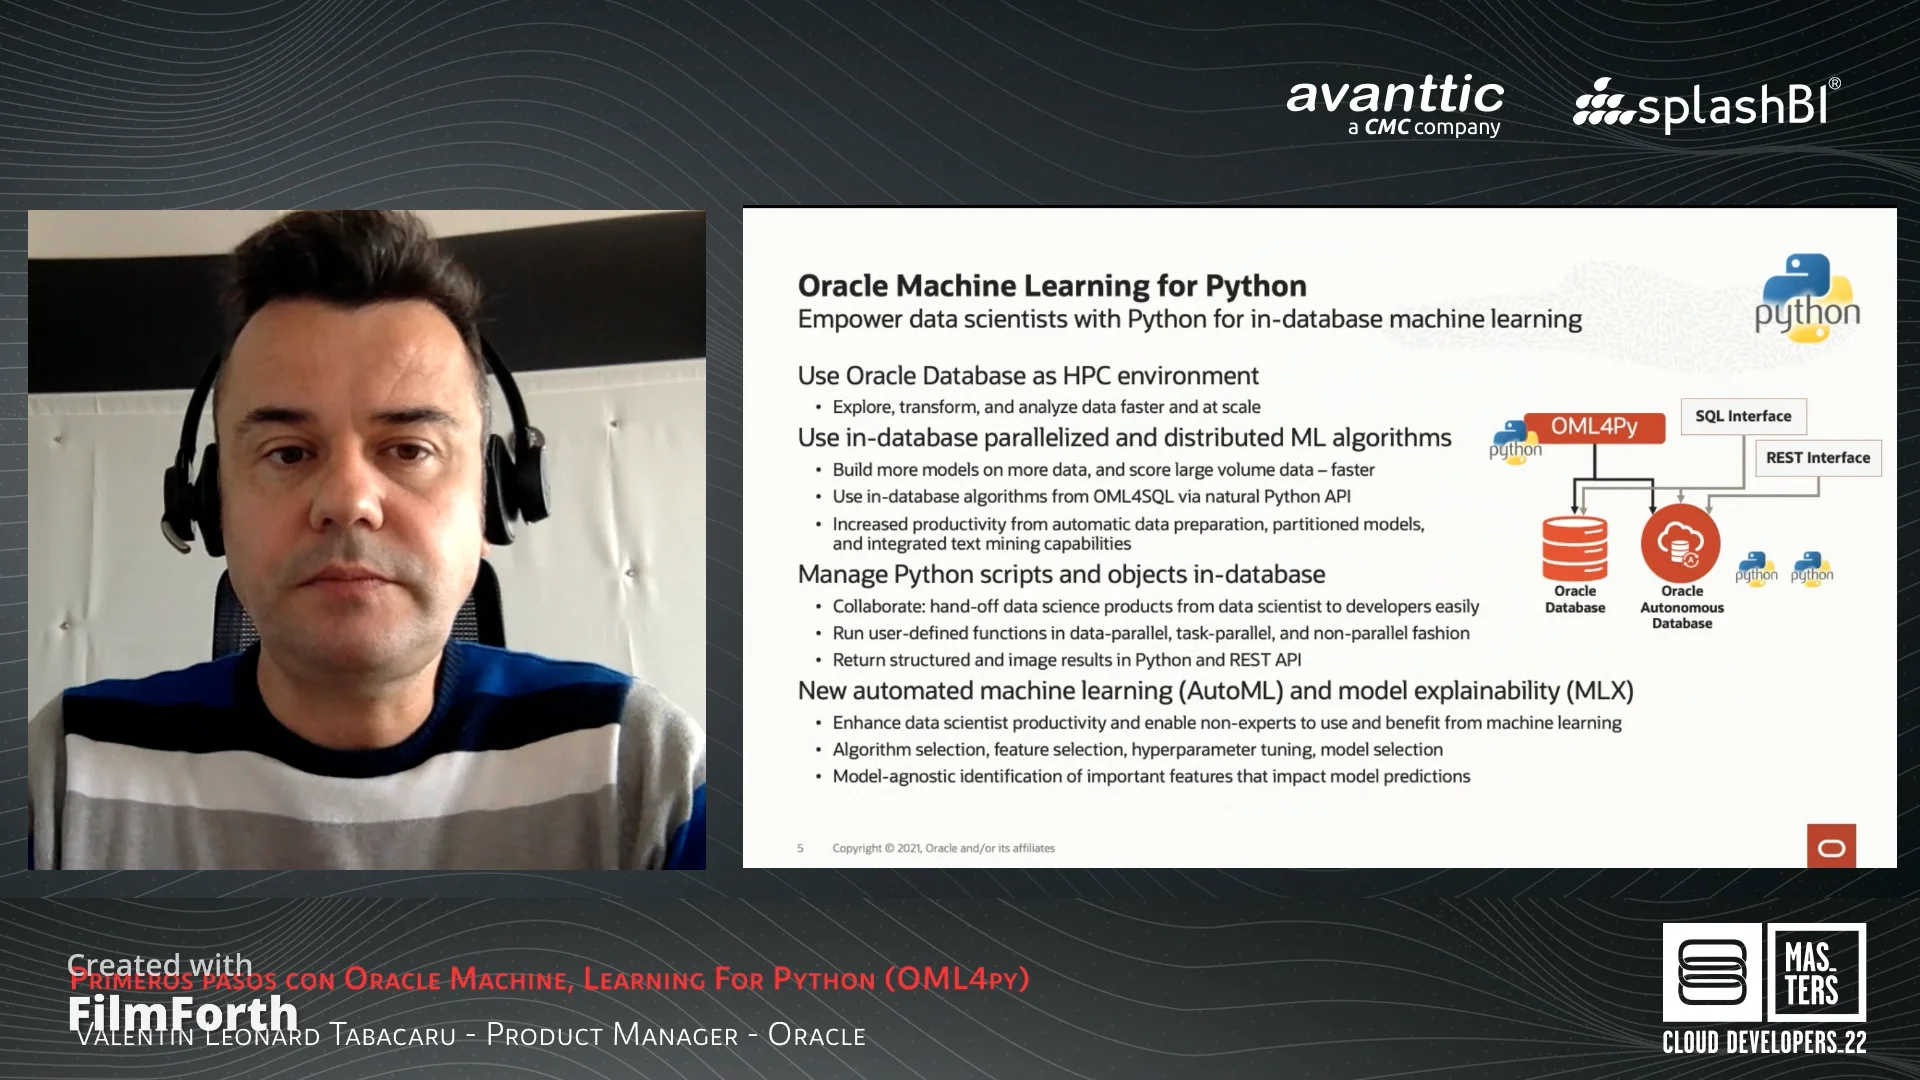
Task: Click the SQL Interface box in diagram
Action: (1741, 415)
